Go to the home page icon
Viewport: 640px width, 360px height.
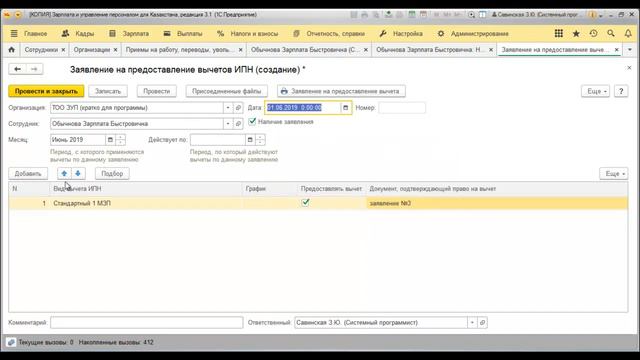(x=11, y=49)
